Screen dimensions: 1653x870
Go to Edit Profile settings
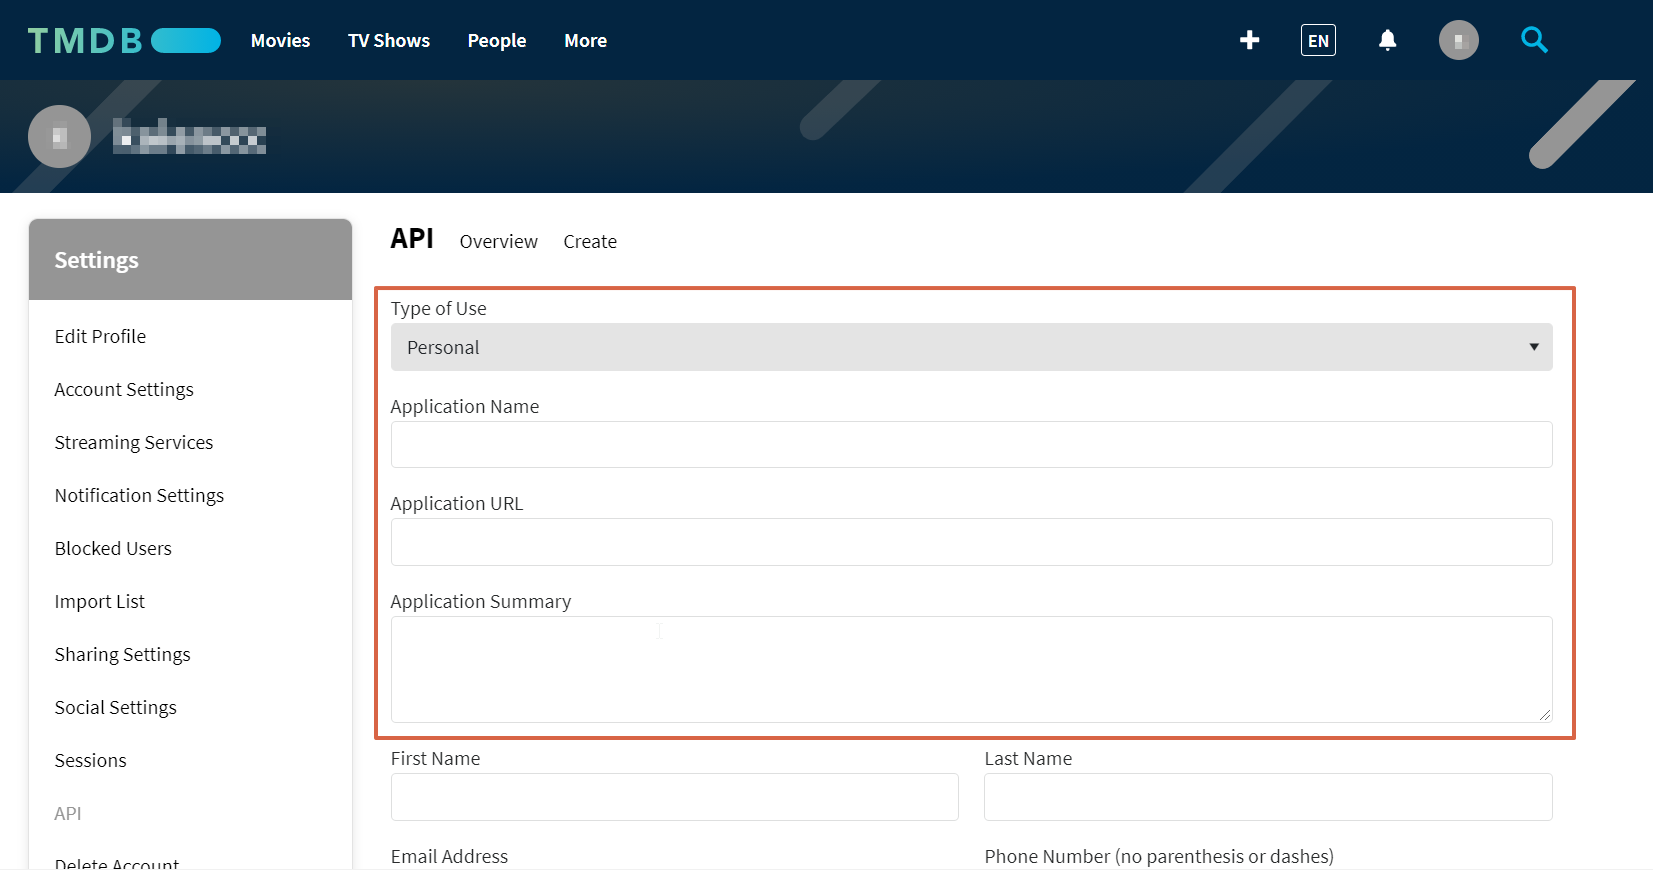pyautogui.click(x=100, y=336)
